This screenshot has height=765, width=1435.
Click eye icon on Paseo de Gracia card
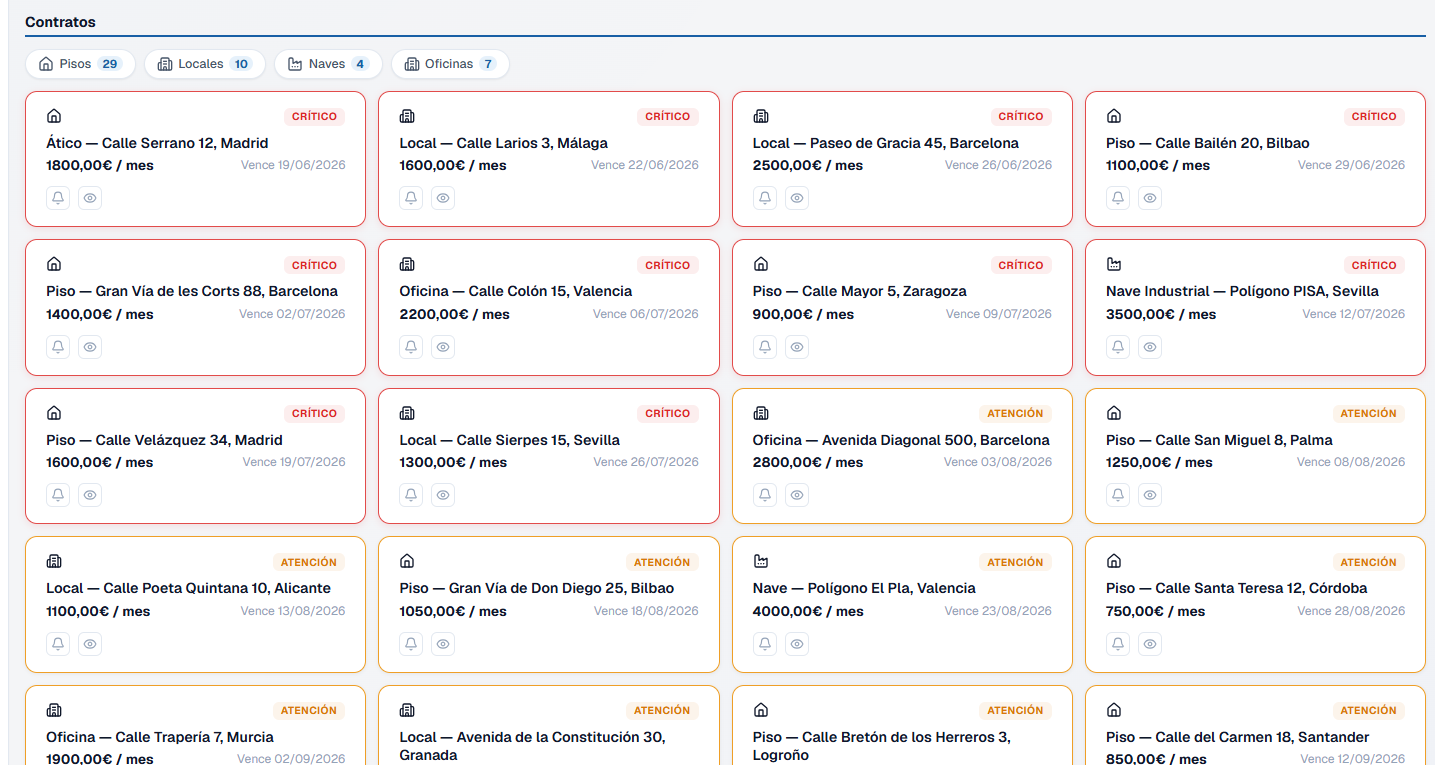(x=797, y=198)
